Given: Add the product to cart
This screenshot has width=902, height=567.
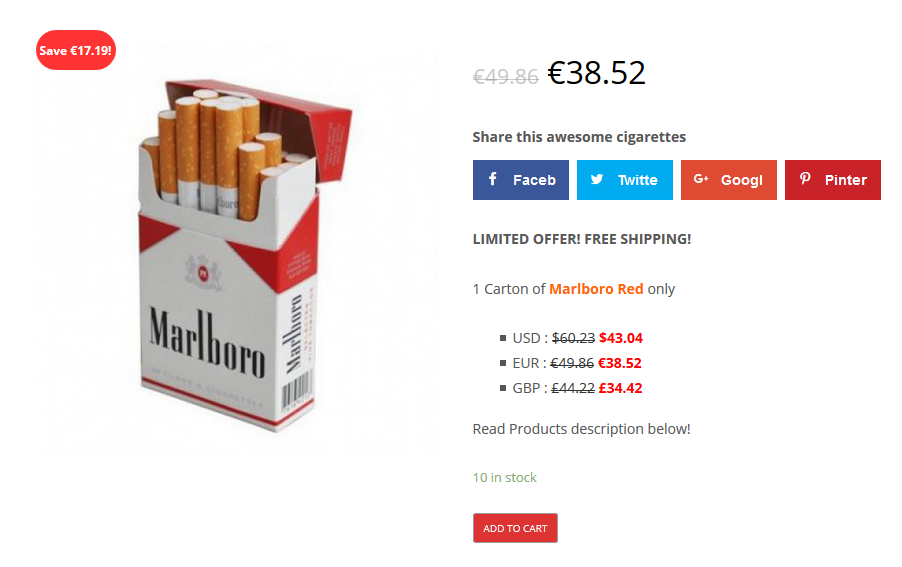Looking at the screenshot, I should coord(515,528).
